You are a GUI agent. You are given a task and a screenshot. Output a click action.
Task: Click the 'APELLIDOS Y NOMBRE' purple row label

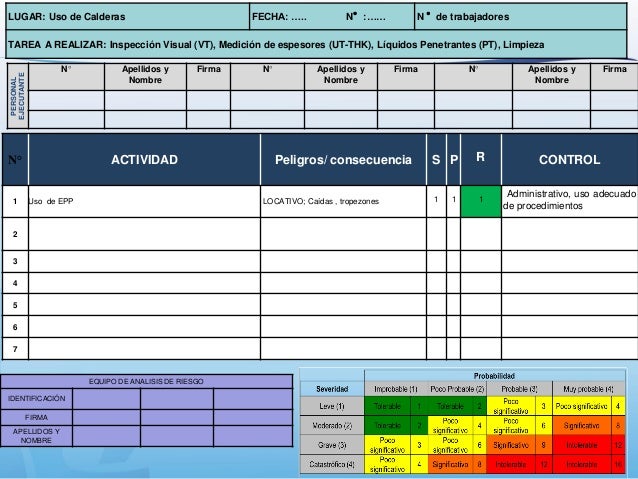[x=37, y=436]
